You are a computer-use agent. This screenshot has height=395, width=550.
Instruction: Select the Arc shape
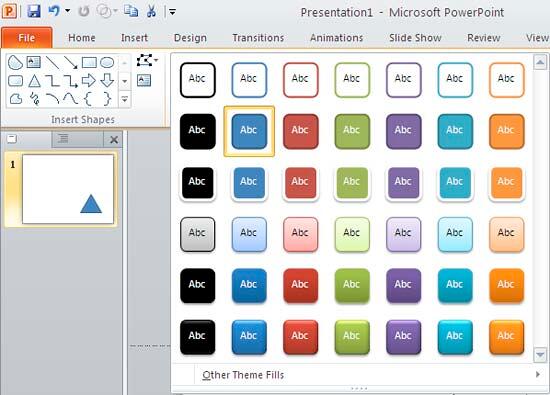52,99
